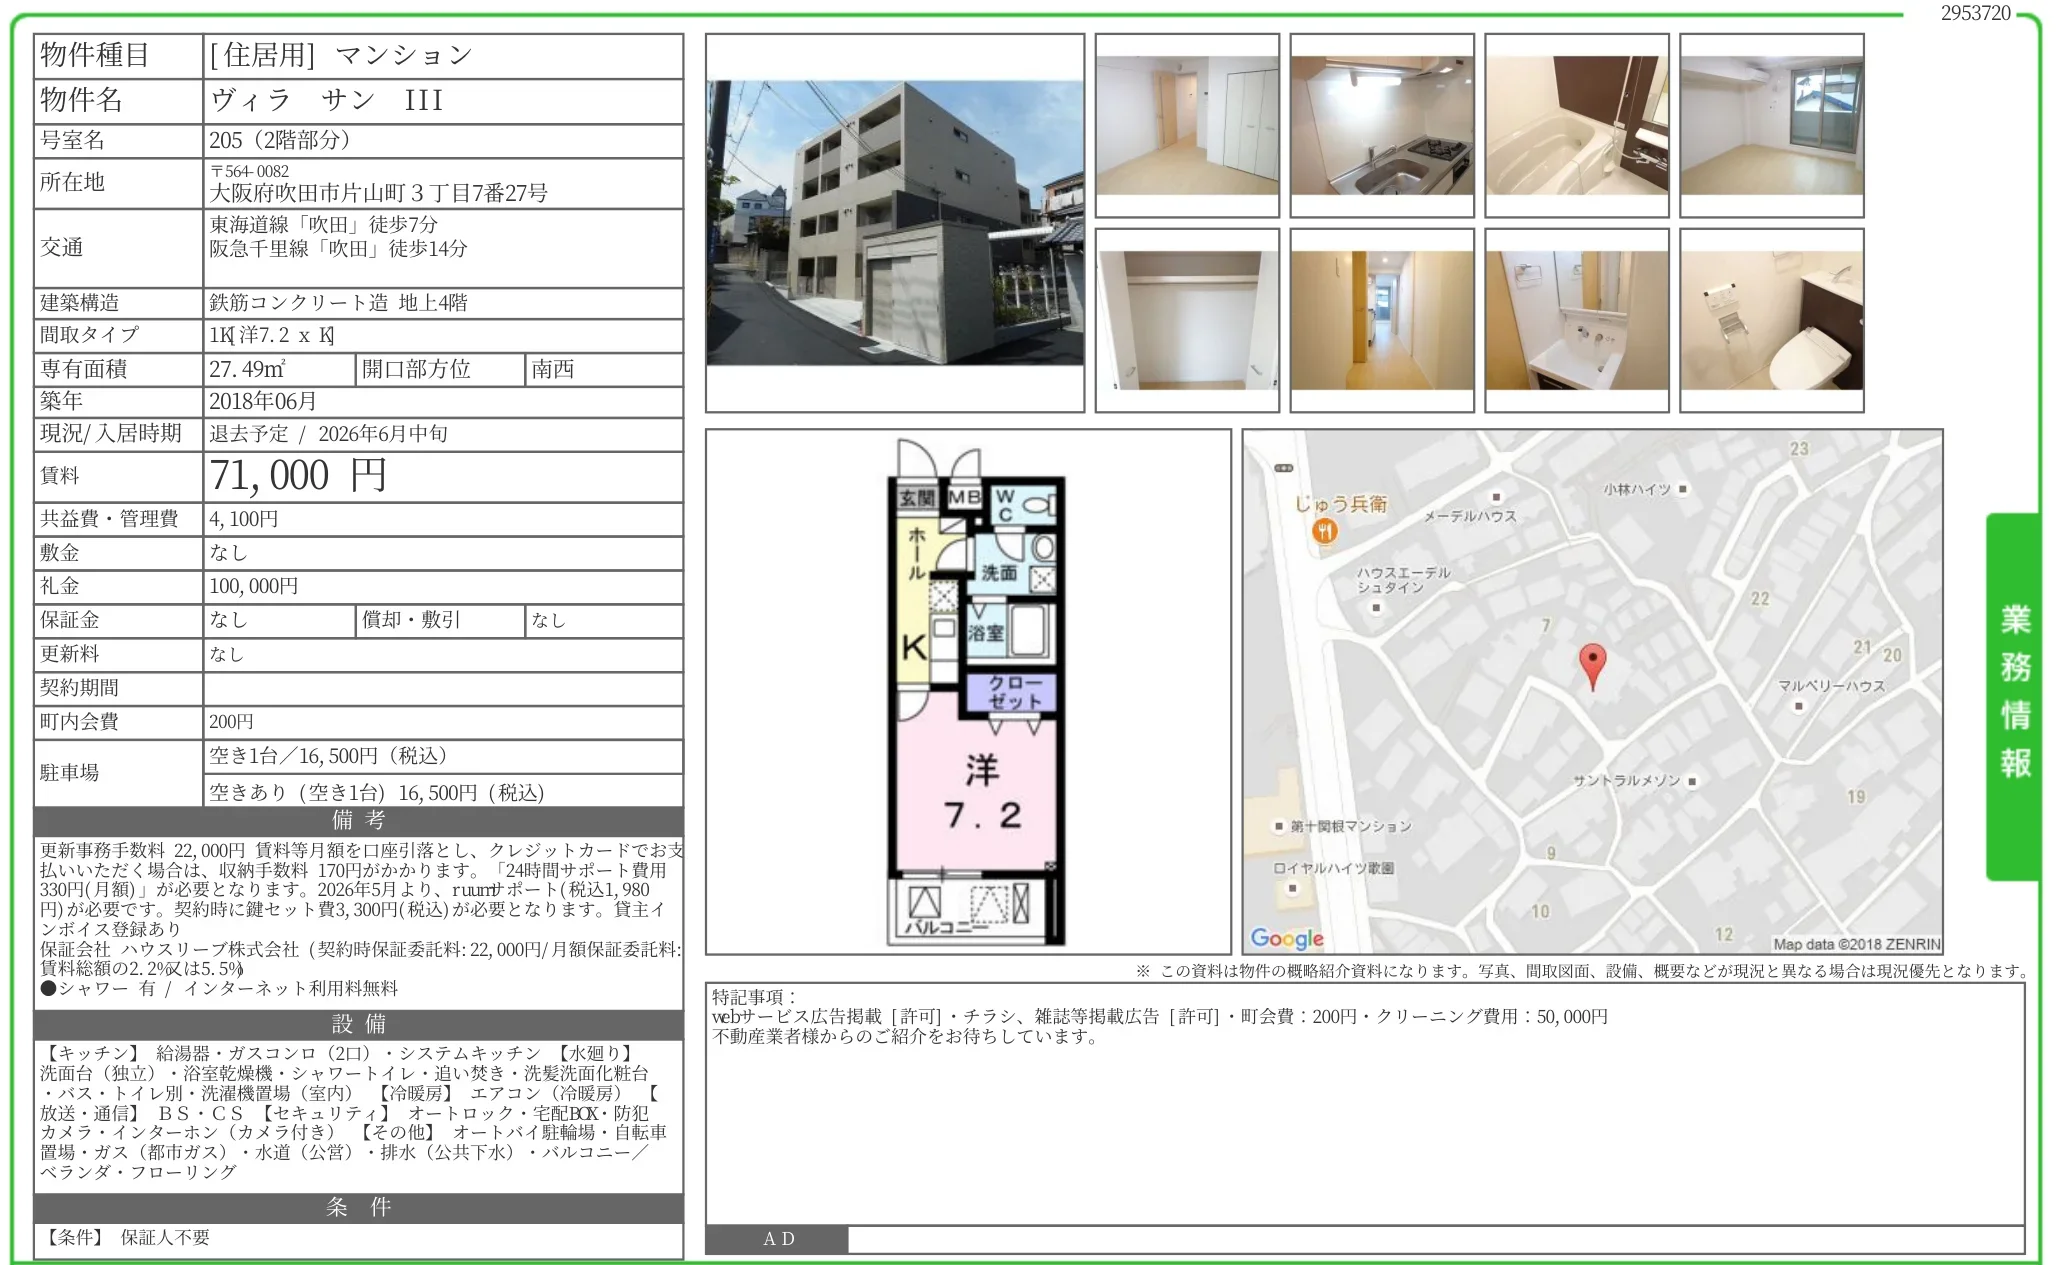Click the Map data ZENRIN attribution
The image size is (2056, 1265).
[1855, 943]
